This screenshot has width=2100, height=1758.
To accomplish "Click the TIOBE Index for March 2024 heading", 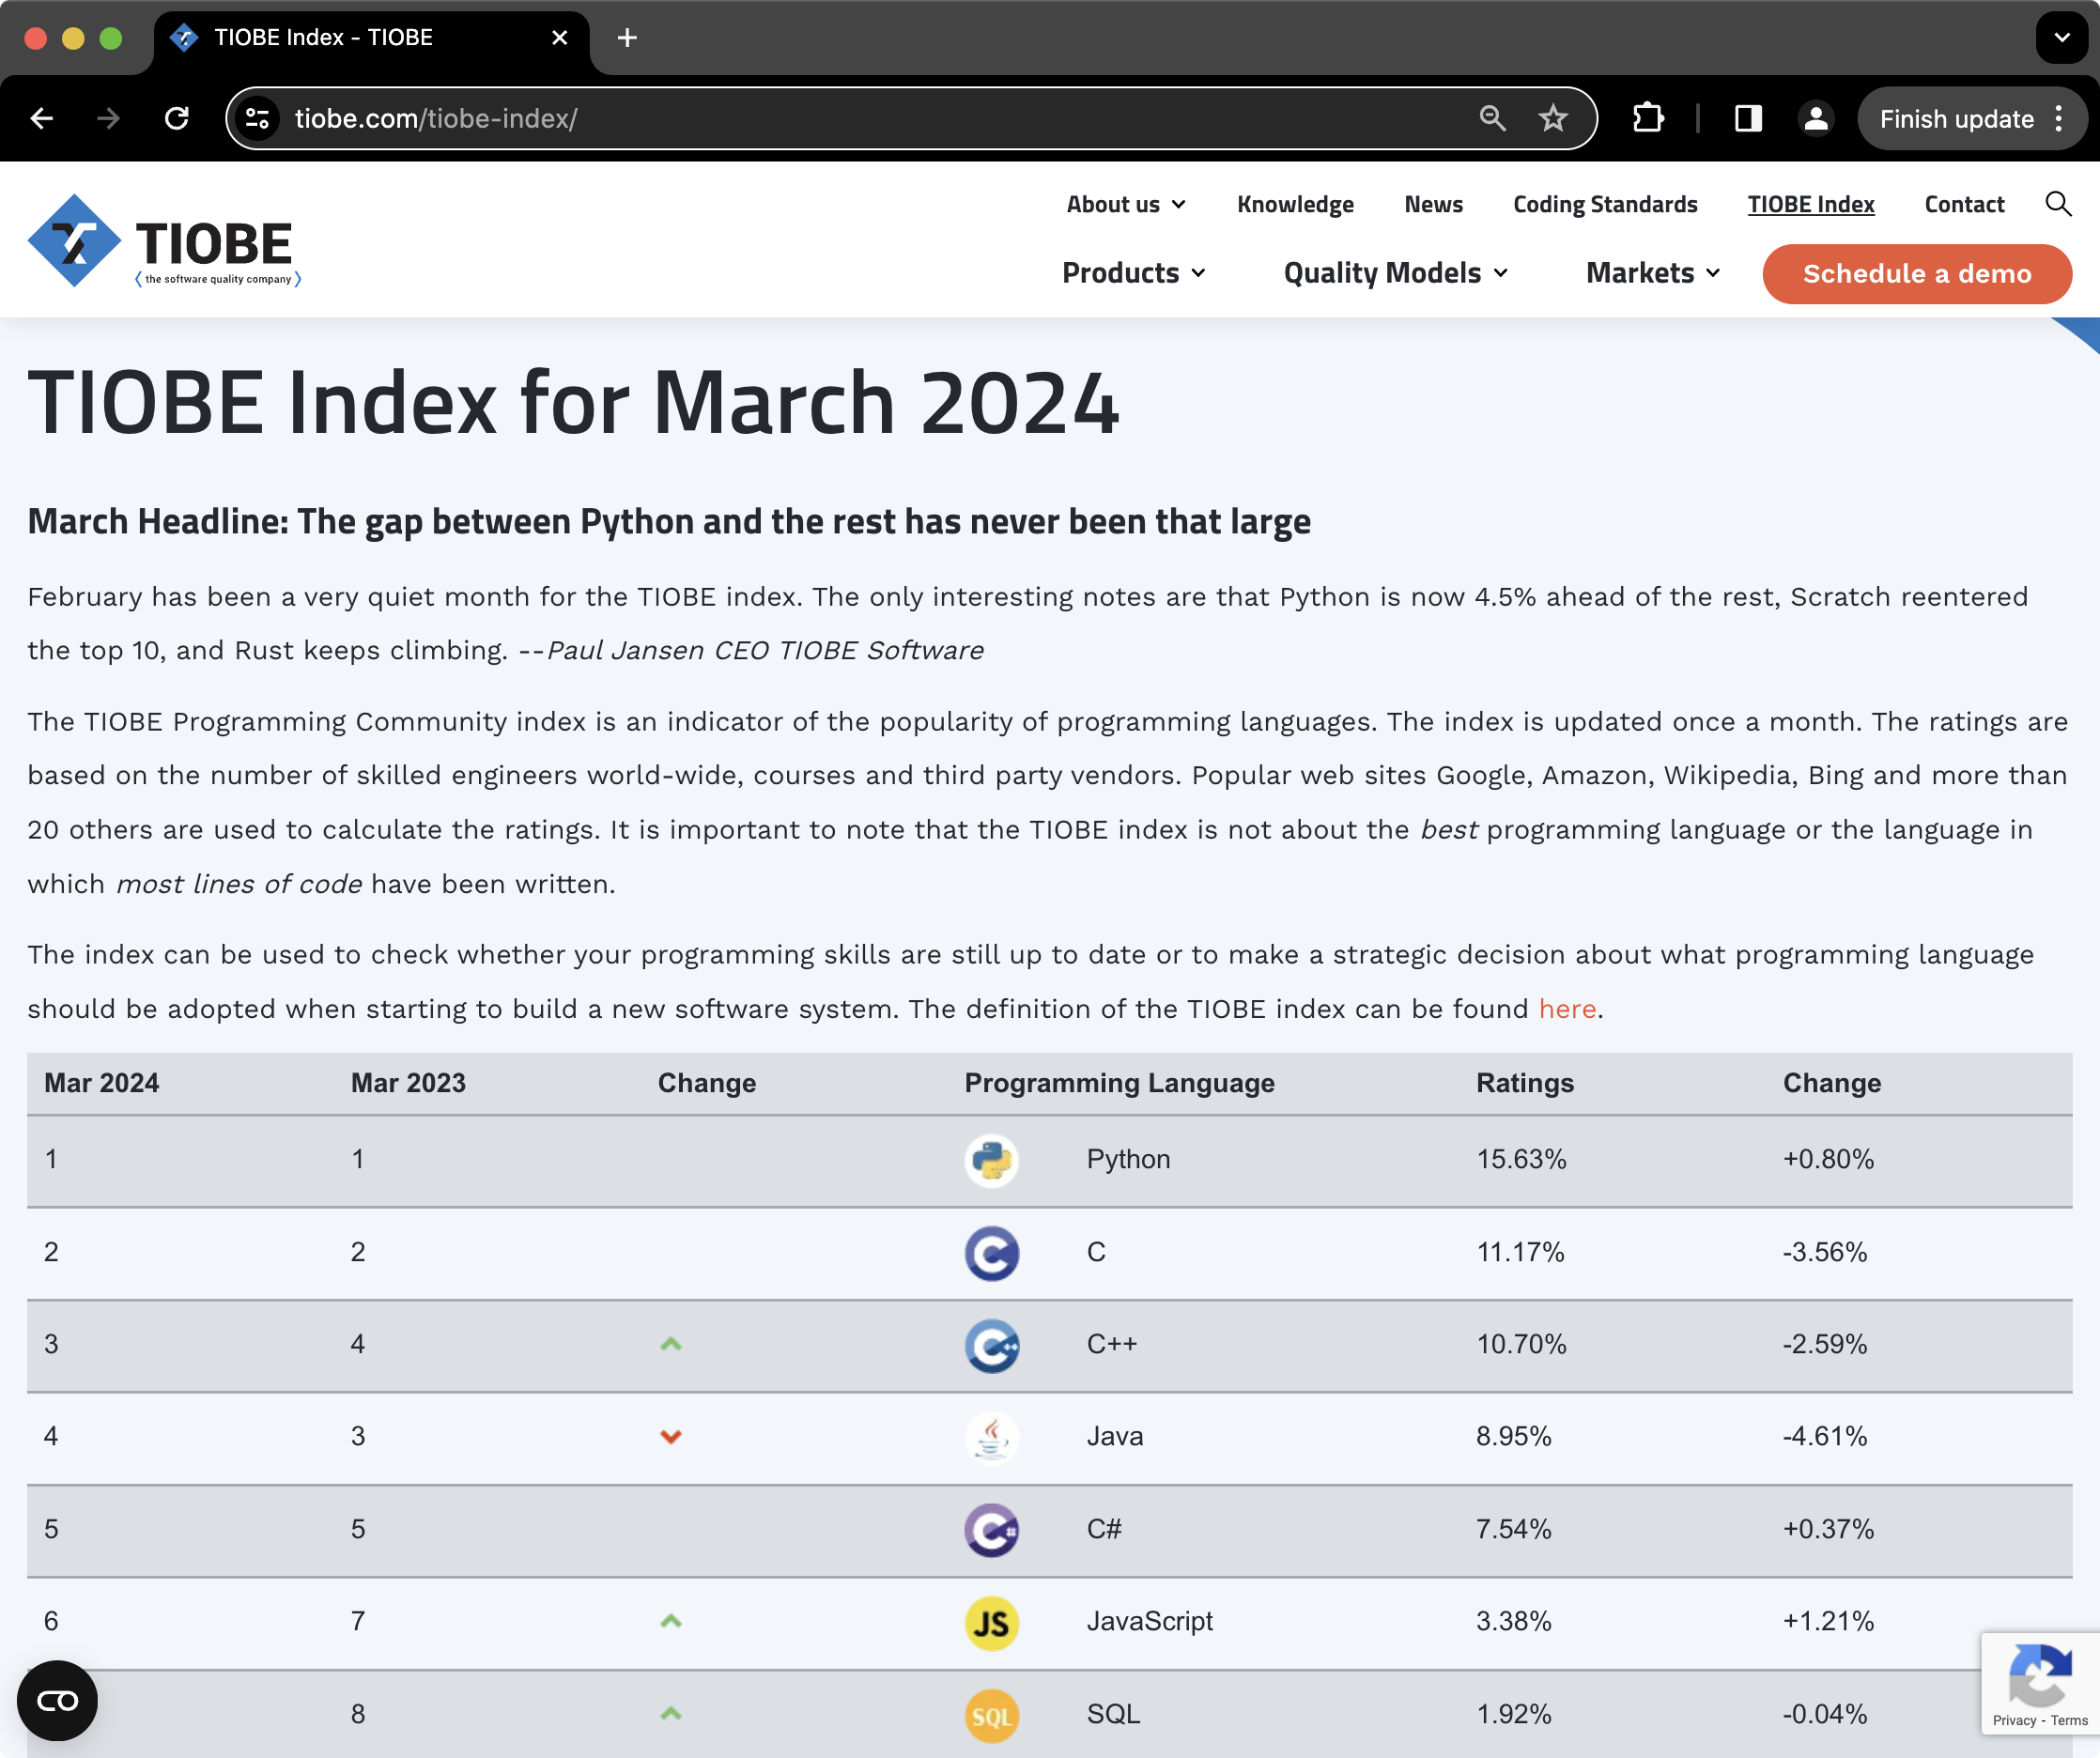I will point(573,402).
